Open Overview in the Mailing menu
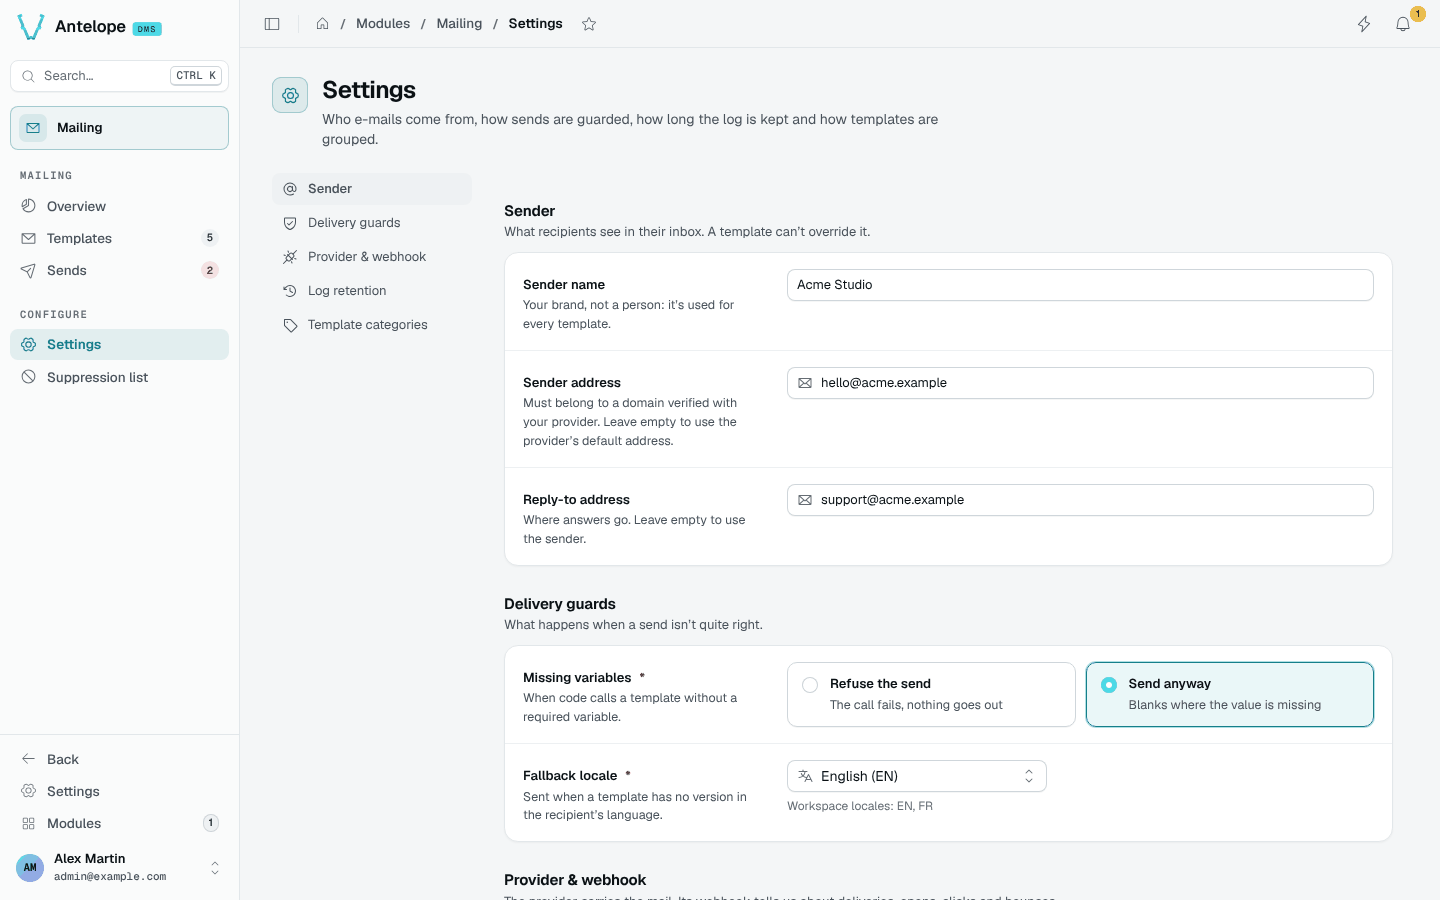 pyautogui.click(x=120, y=206)
